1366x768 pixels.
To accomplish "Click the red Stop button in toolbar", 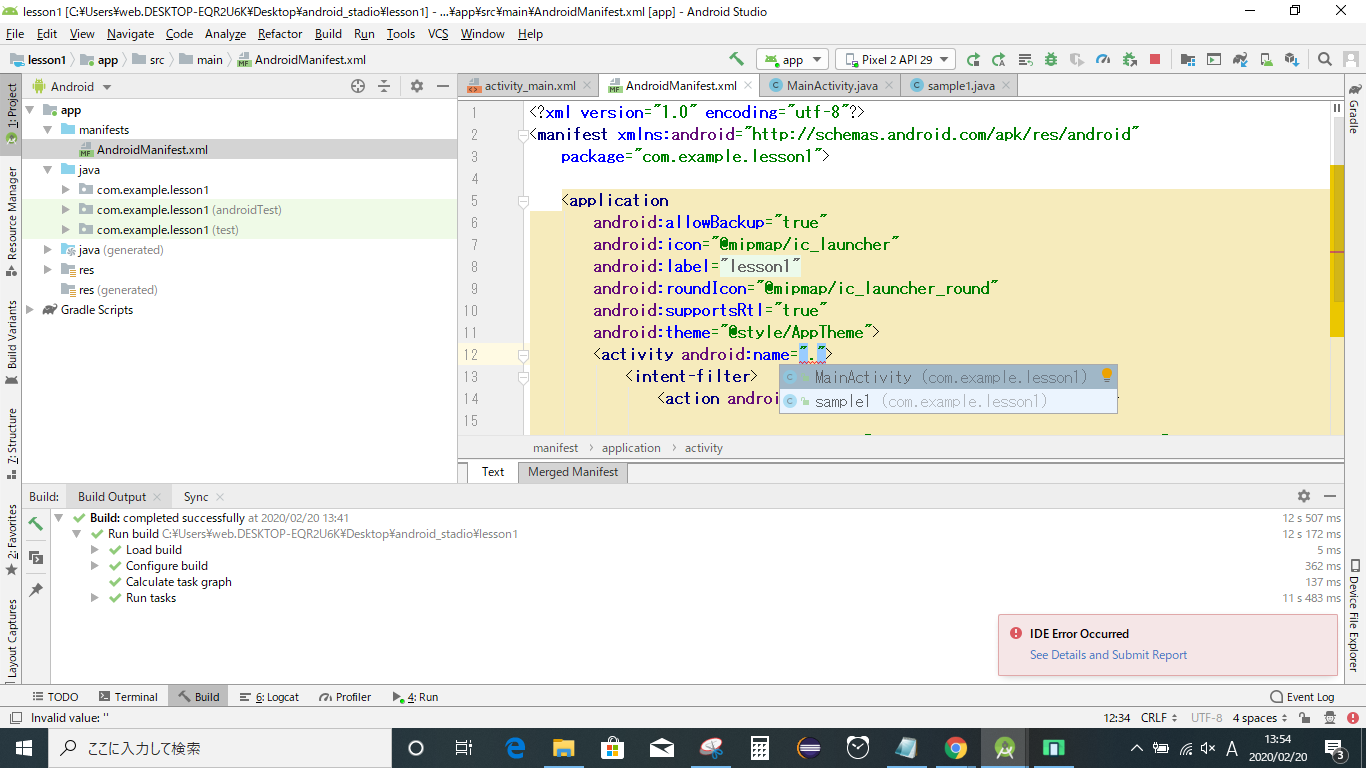I will (1155, 60).
